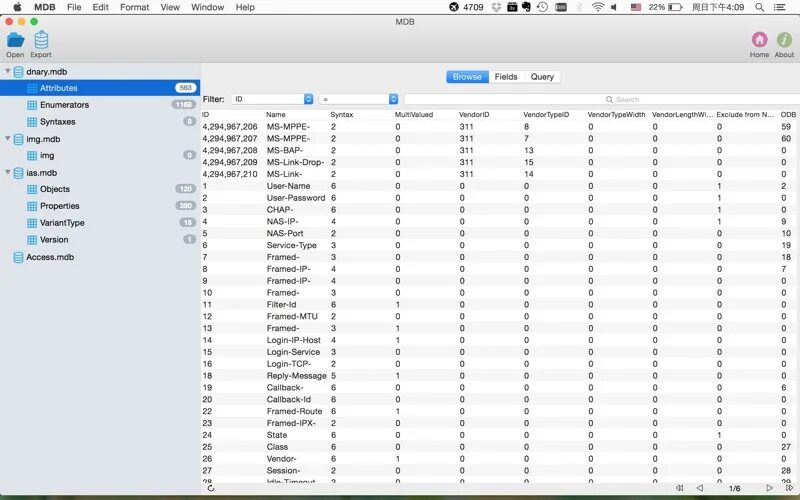
Task: Click the Access.mdb database icon
Action: [x=18, y=257]
